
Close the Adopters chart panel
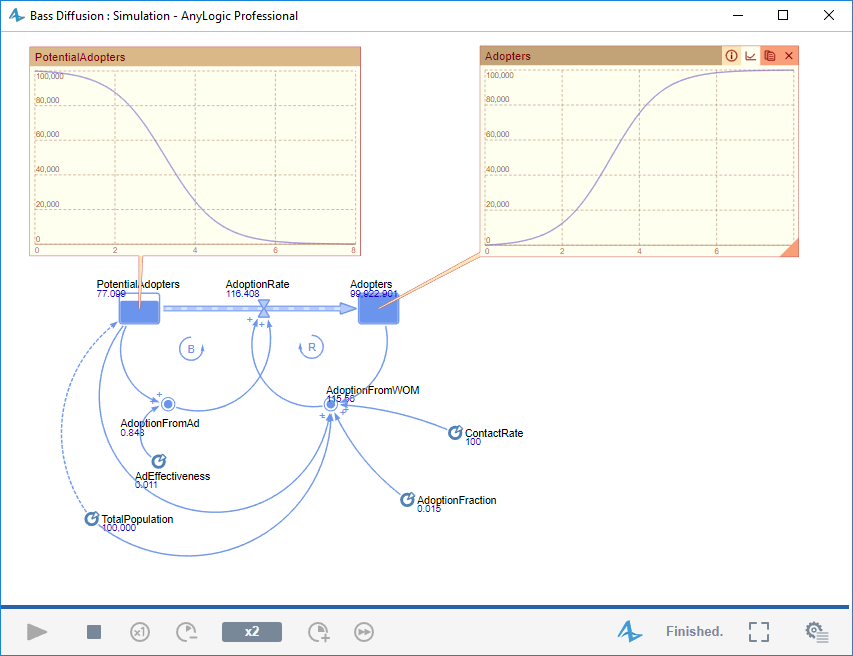(x=789, y=55)
